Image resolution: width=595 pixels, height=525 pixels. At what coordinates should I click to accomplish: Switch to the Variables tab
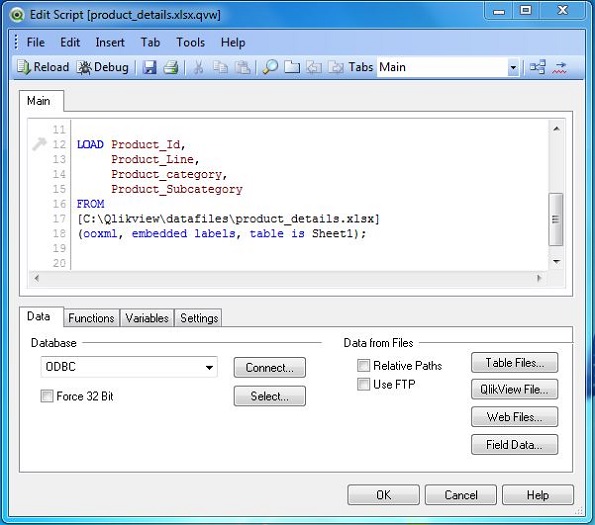coord(147,318)
